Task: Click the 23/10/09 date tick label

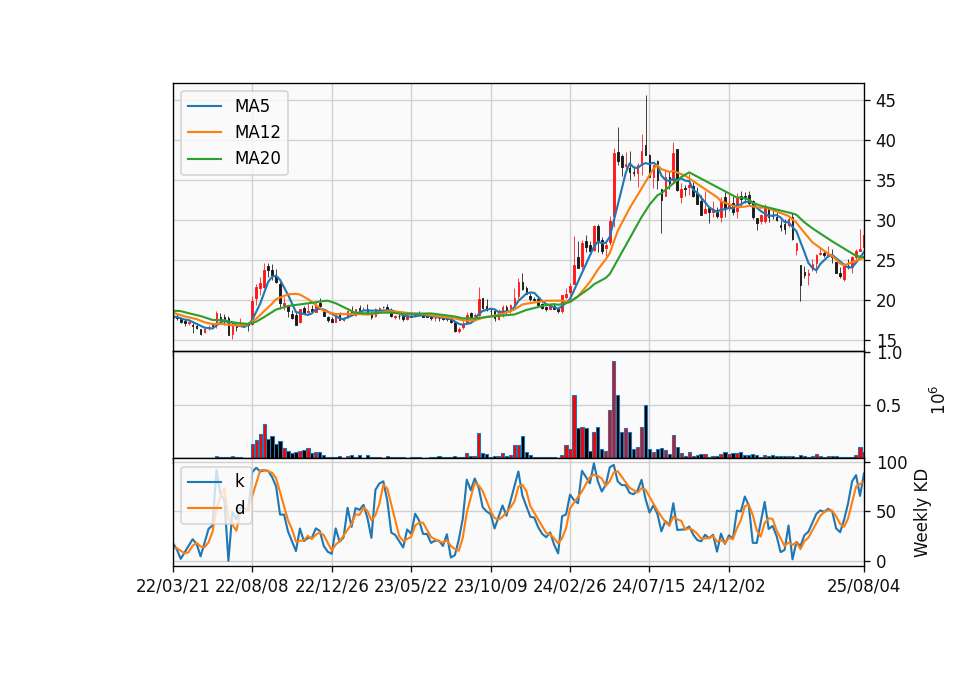Action: coord(490,586)
